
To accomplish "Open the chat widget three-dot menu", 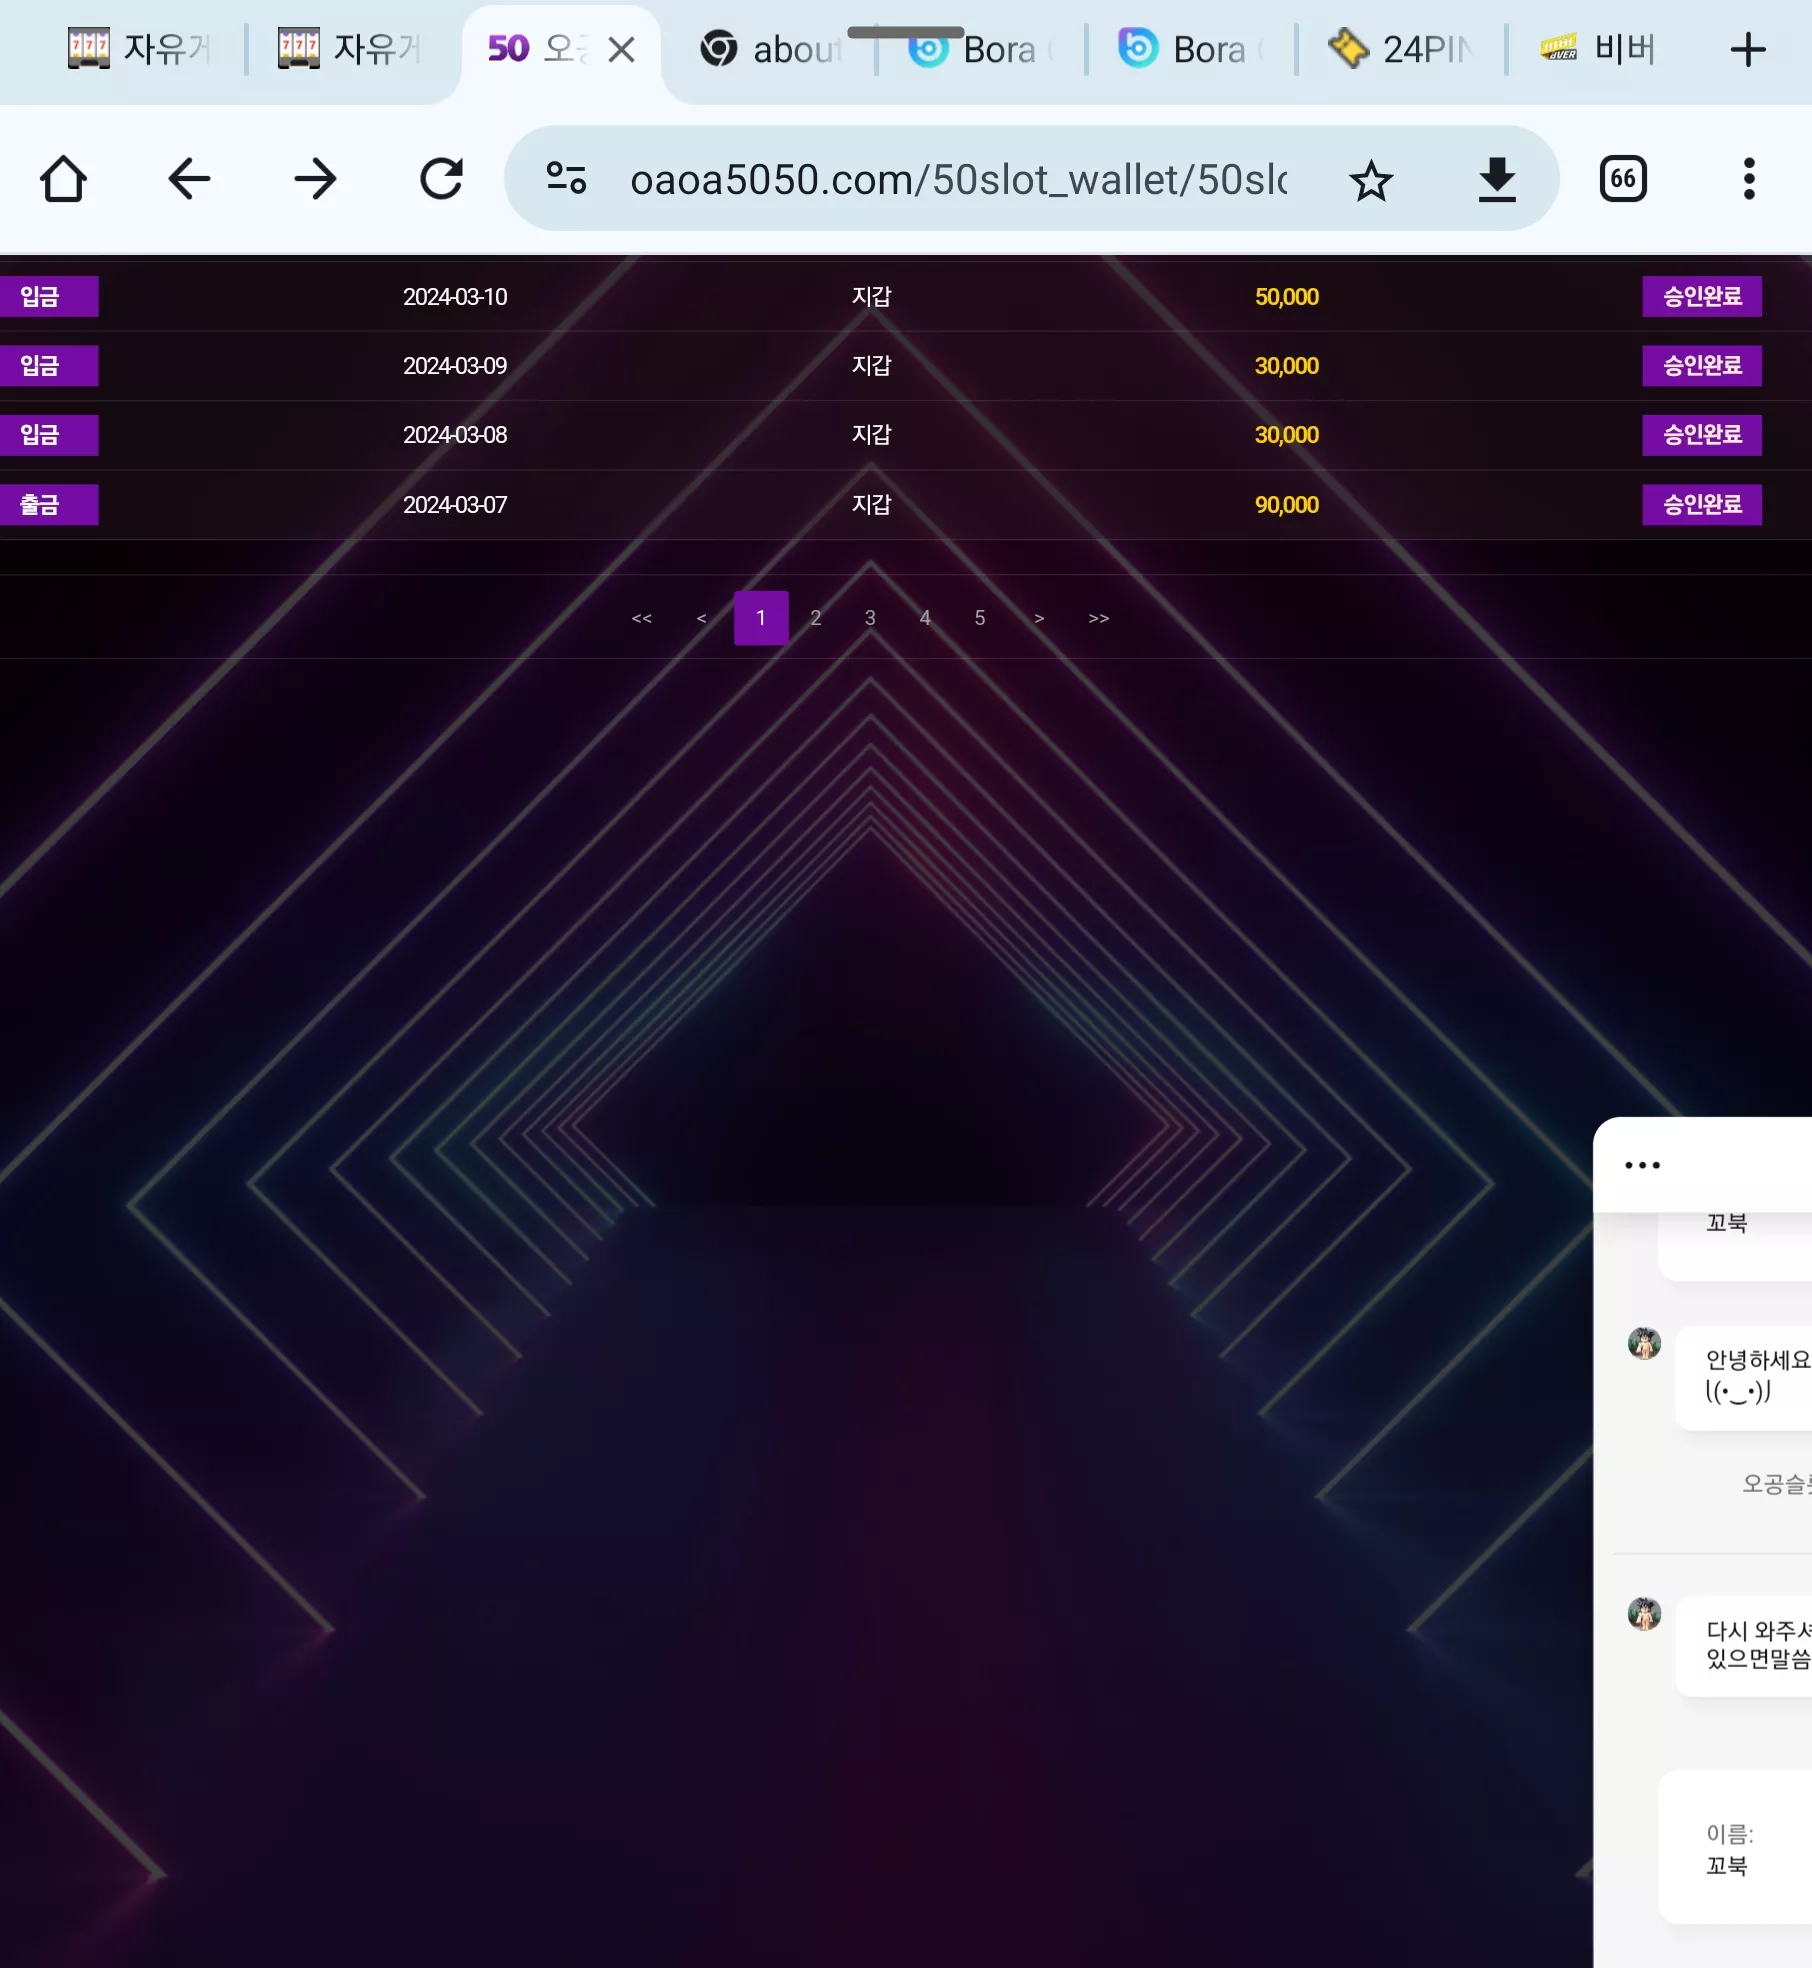I will point(1642,1165).
